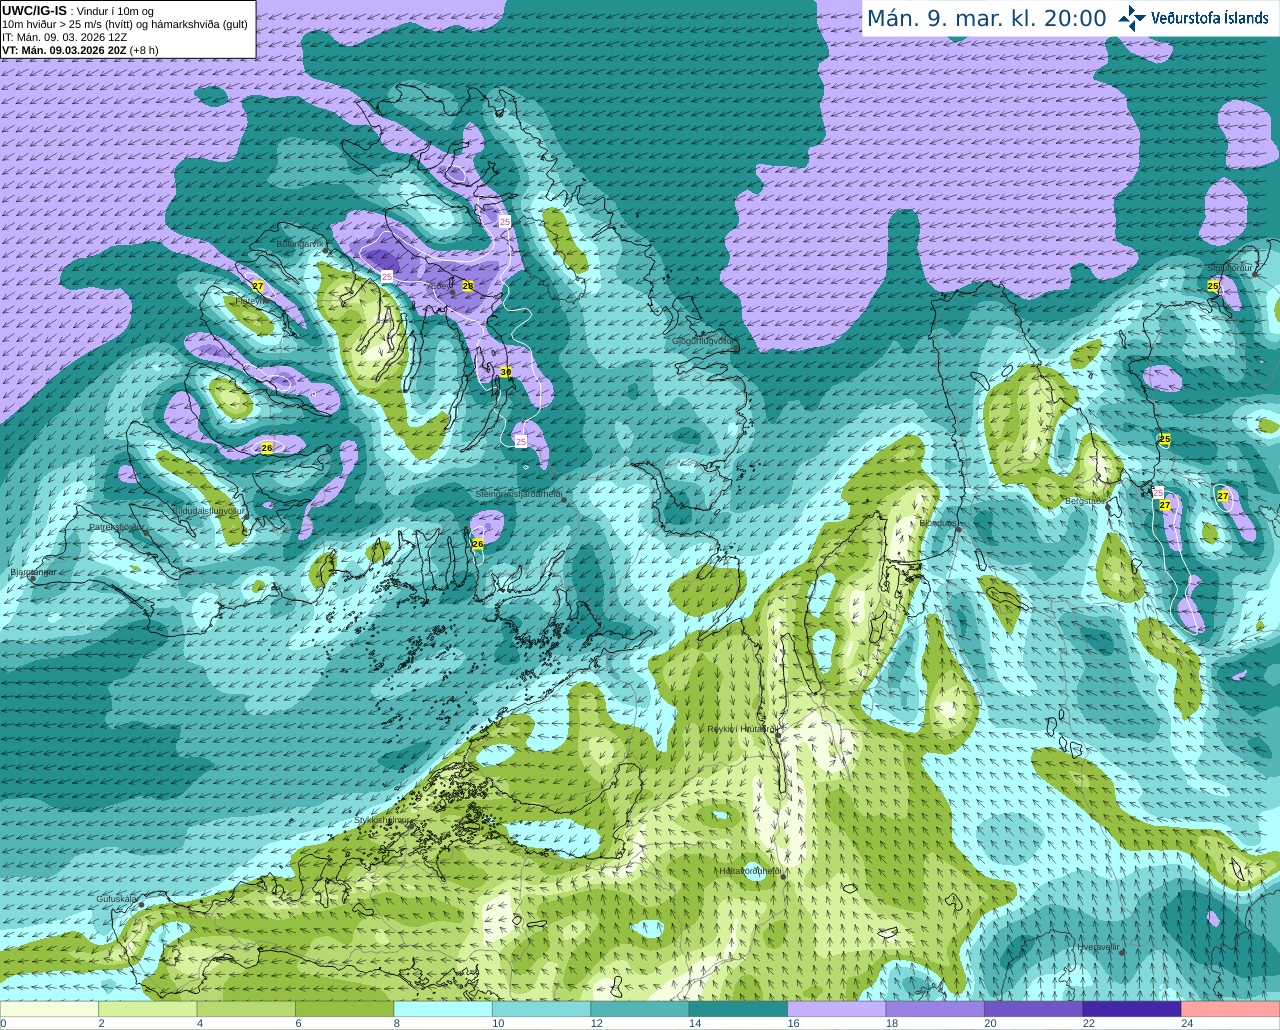Viewport: 1280px width, 1030px height.
Task: Click the Siglufjörður station label
Action: [x=1230, y=268]
